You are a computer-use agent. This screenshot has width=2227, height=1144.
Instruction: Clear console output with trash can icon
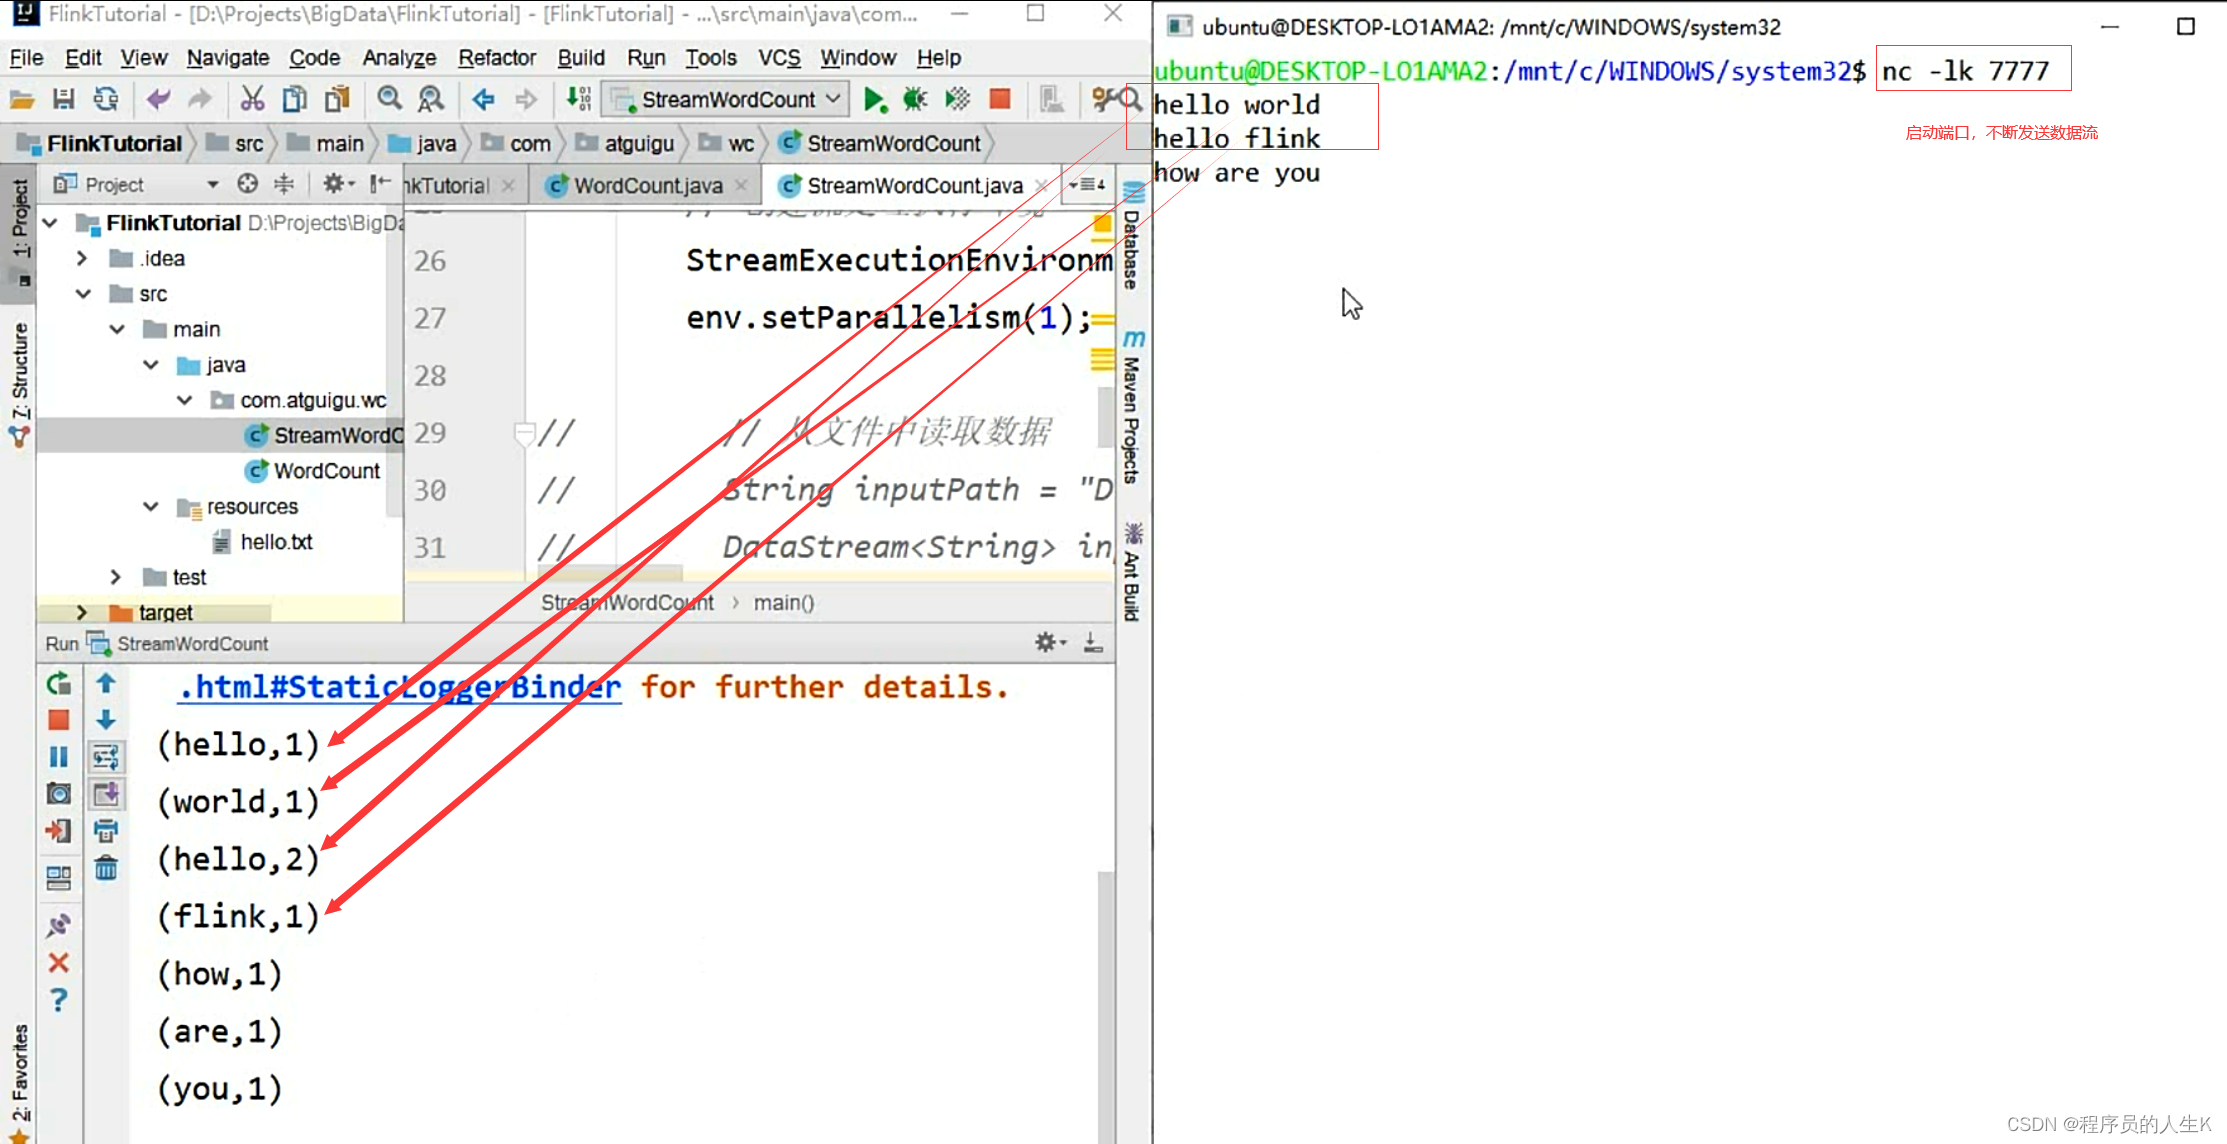[106, 868]
